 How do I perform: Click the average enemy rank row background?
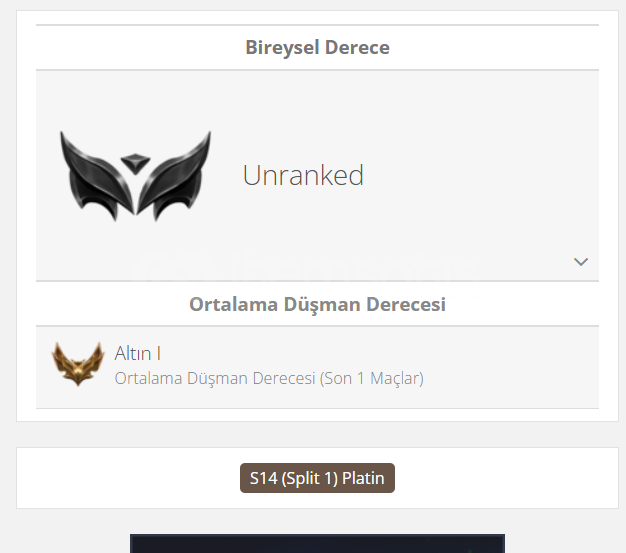499,367
